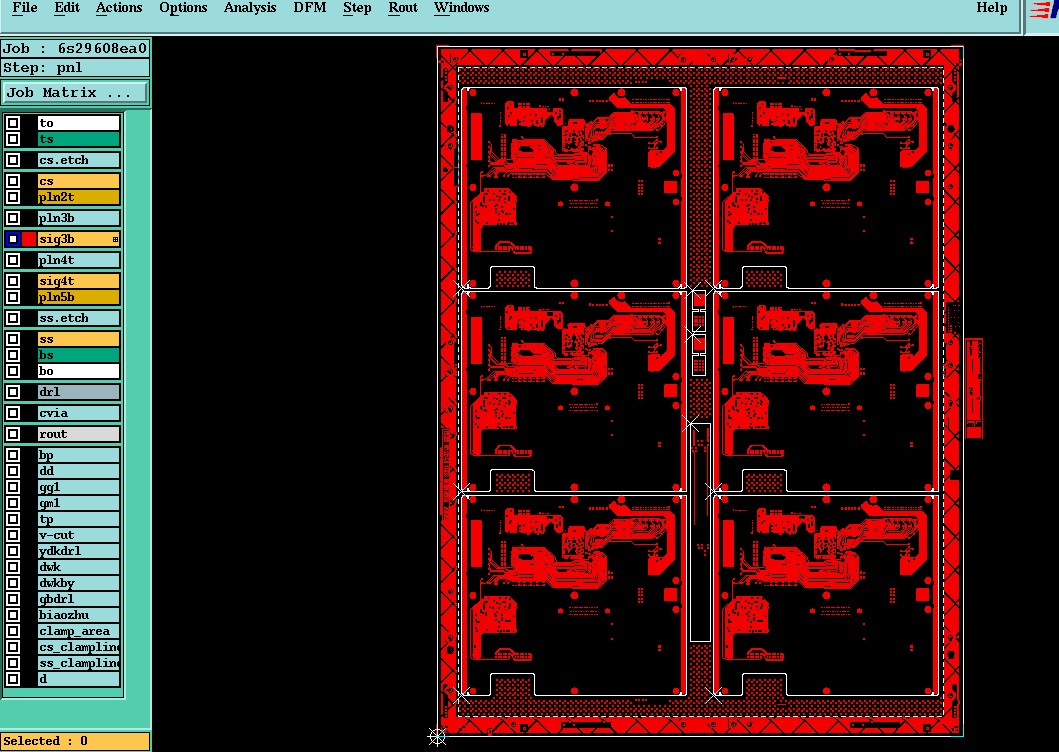The image size is (1059, 752).
Task: Toggle the active sig3b layer checkbox
Action: [13, 239]
